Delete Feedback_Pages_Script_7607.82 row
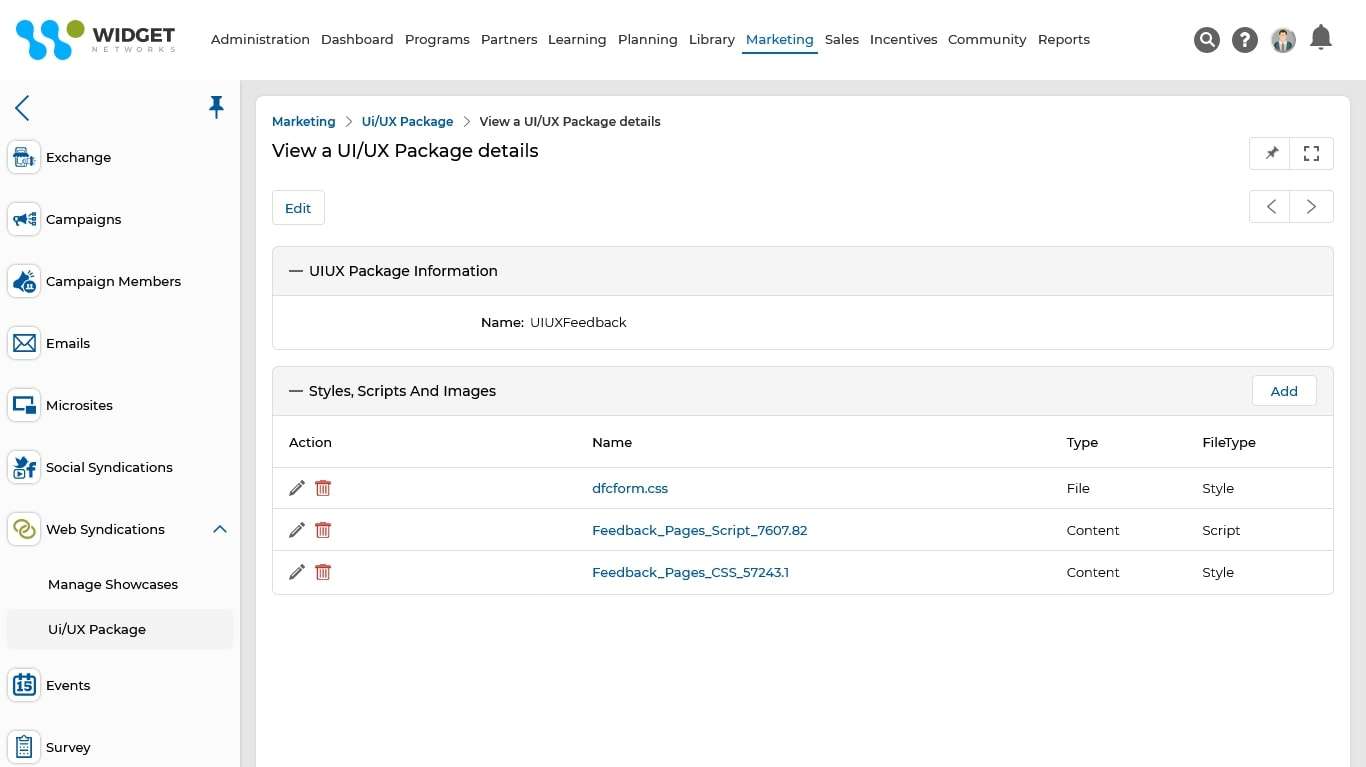 [323, 530]
